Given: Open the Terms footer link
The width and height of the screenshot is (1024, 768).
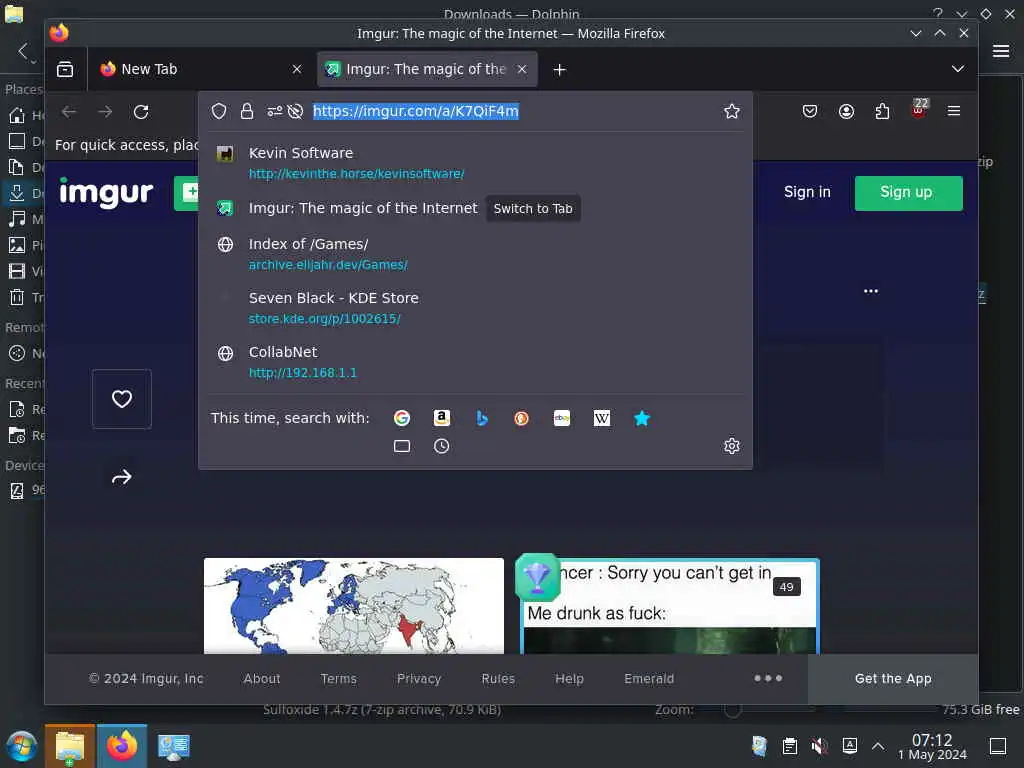Looking at the screenshot, I should click(x=338, y=679).
